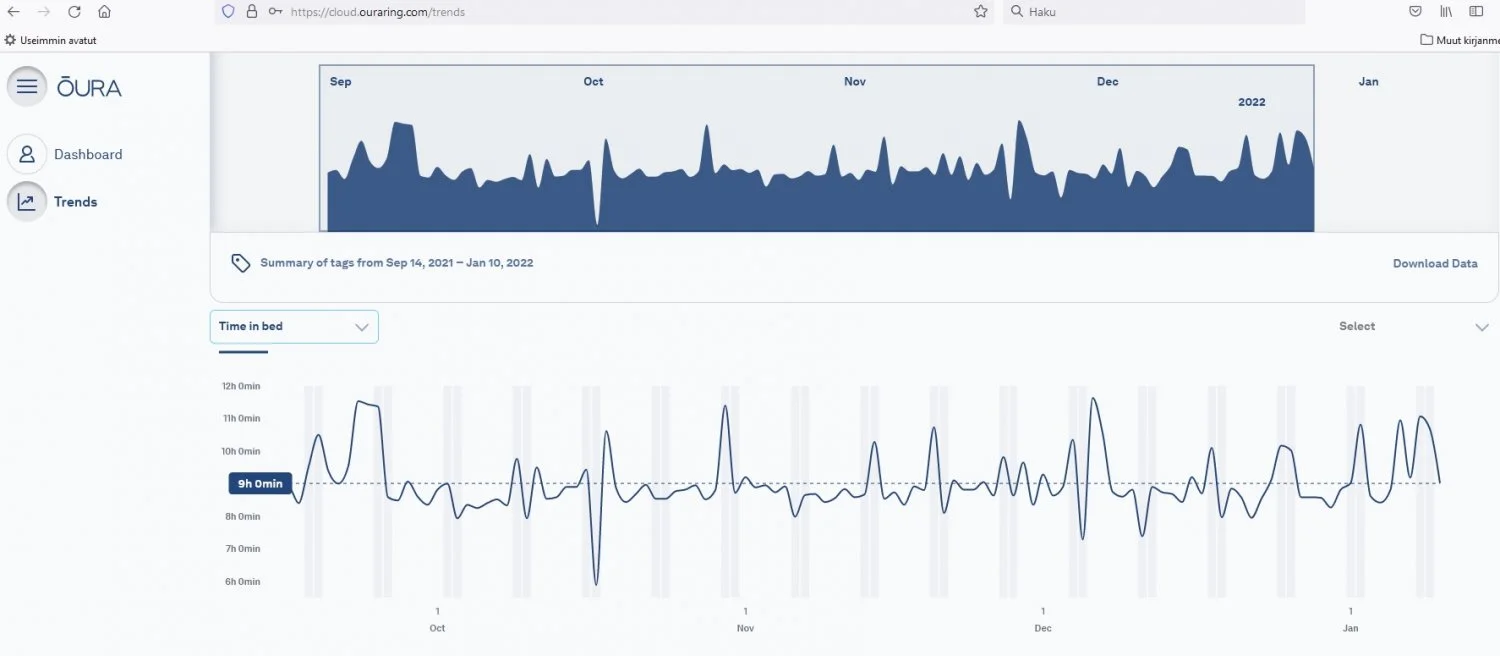The width and height of the screenshot is (1500, 656).
Task: Bookmark this page with the star icon
Action: tap(981, 12)
